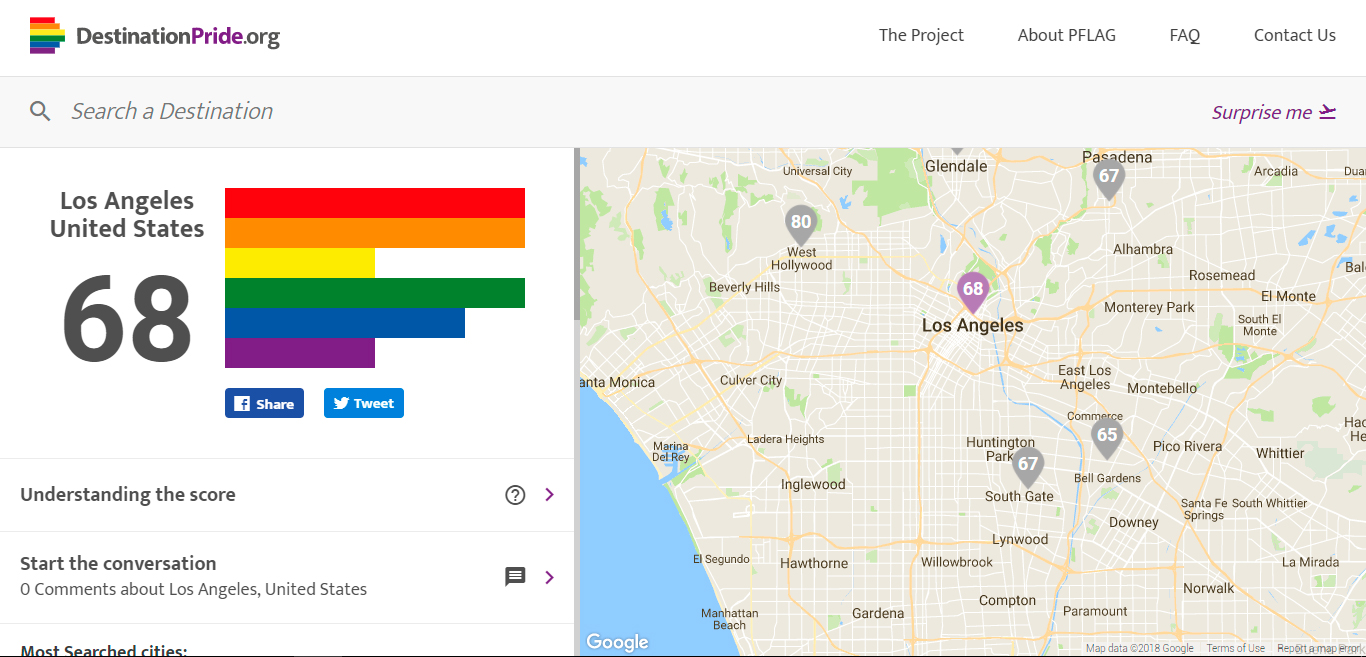The image size is (1366, 657).
Task: Click the yellow bar of the flag
Action: (300, 263)
